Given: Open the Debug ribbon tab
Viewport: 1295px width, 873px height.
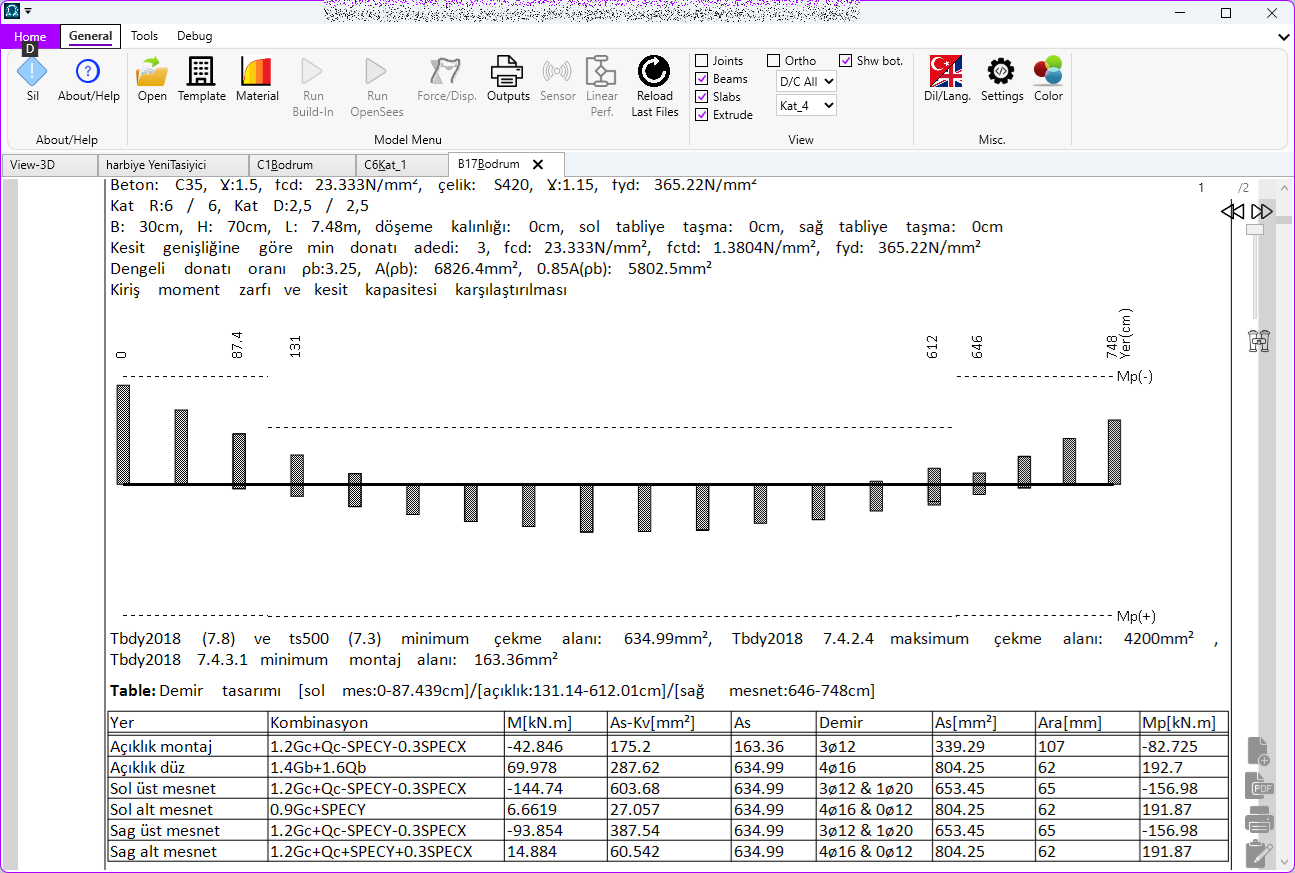Looking at the screenshot, I should tap(194, 37).
